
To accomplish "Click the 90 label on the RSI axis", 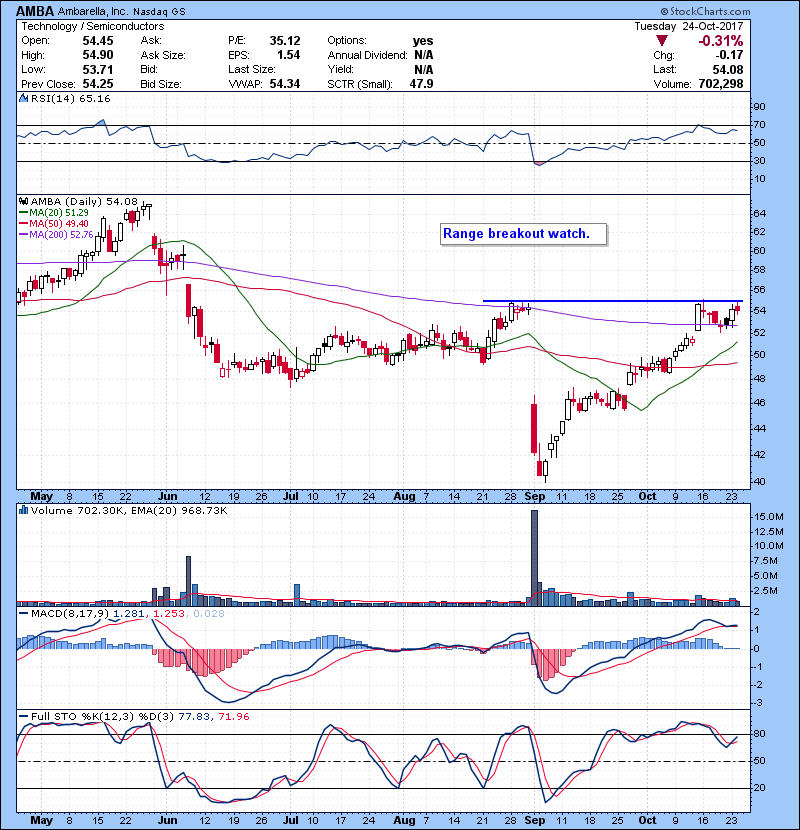I will (759, 107).
